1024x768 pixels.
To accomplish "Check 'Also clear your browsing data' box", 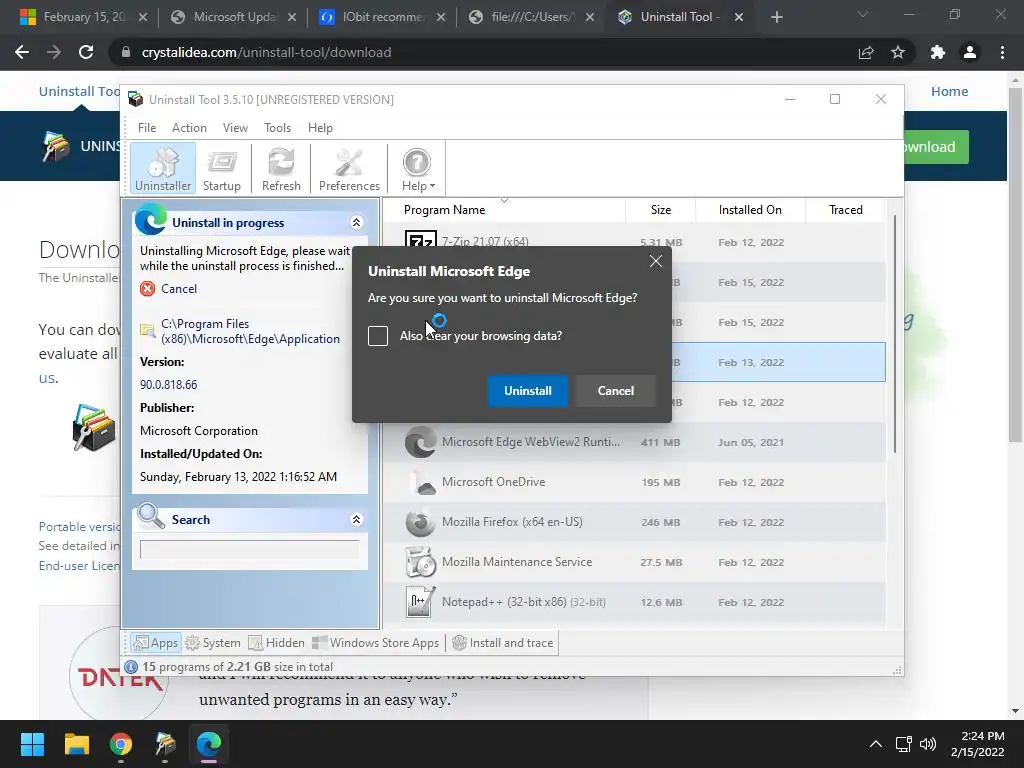I will coord(377,336).
